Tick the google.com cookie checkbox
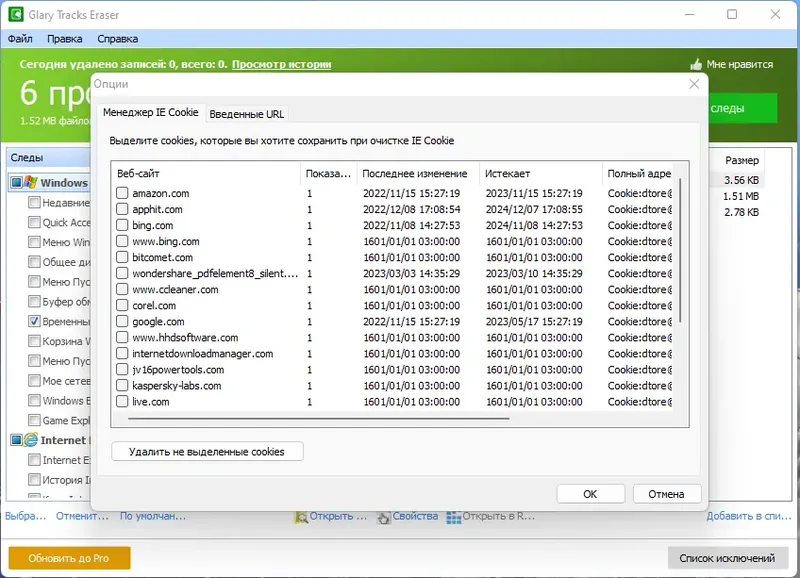 tap(122, 321)
